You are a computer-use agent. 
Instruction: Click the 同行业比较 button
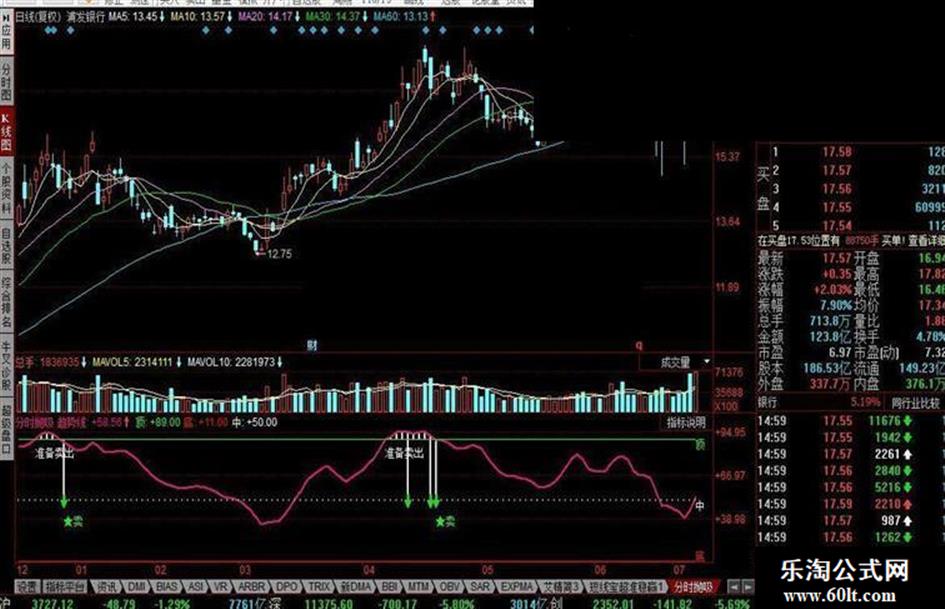click(915, 402)
